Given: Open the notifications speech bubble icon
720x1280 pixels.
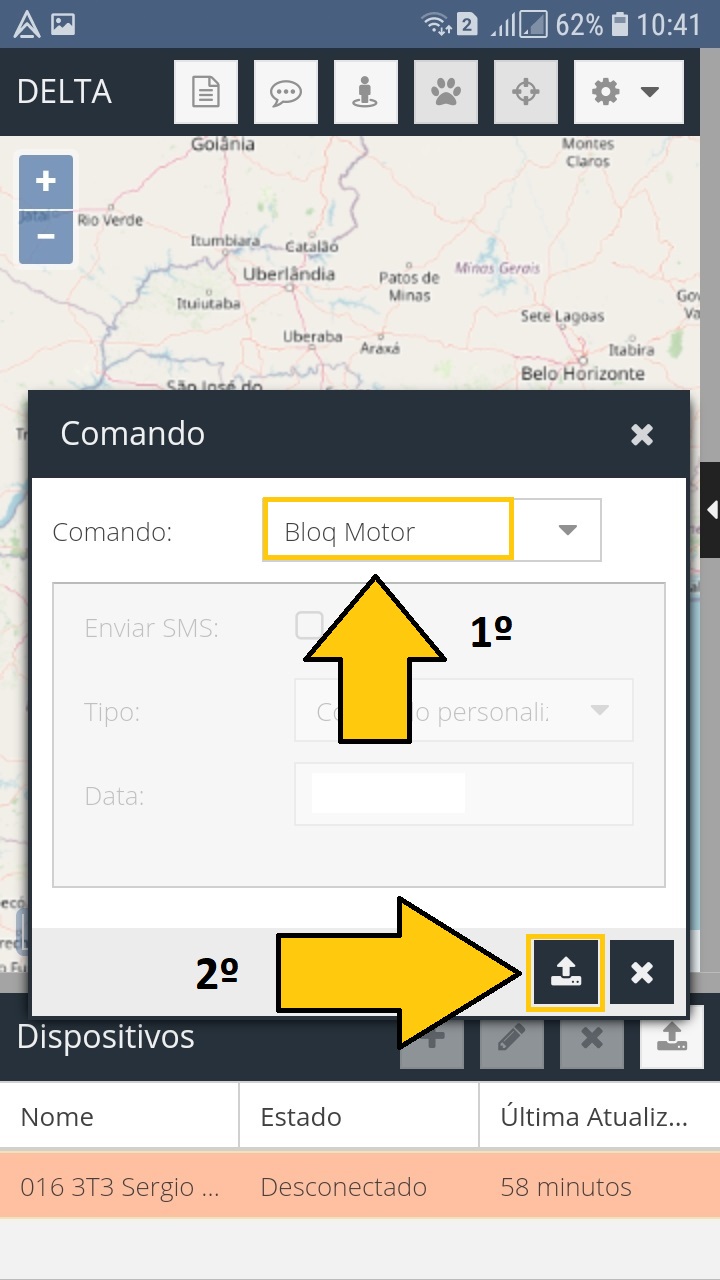Looking at the screenshot, I should point(286,93).
